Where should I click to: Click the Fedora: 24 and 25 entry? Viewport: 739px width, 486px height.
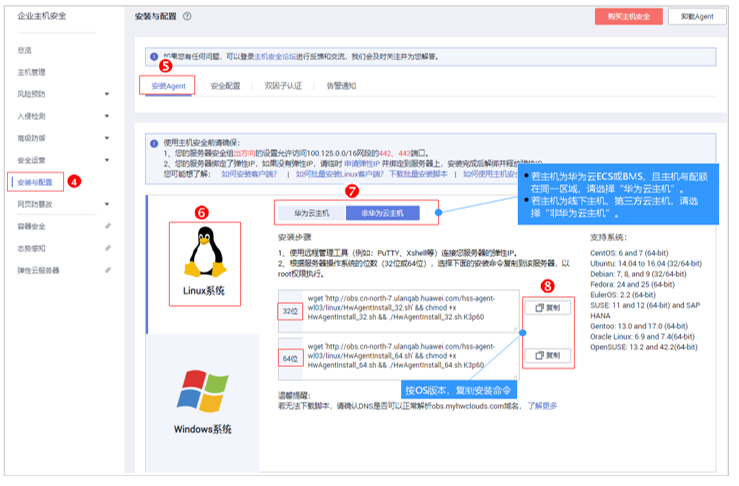click(x=632, y=285)
